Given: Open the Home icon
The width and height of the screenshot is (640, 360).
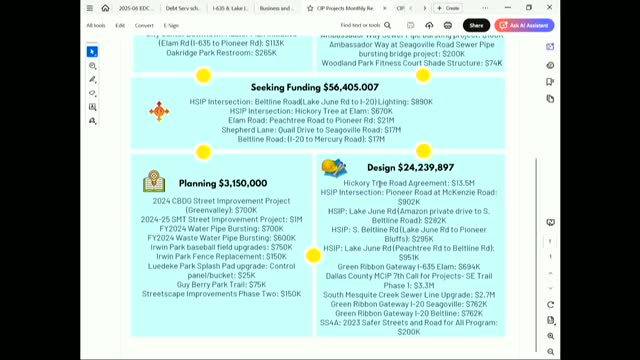Looking at the screenshot, I should [105, 8].
